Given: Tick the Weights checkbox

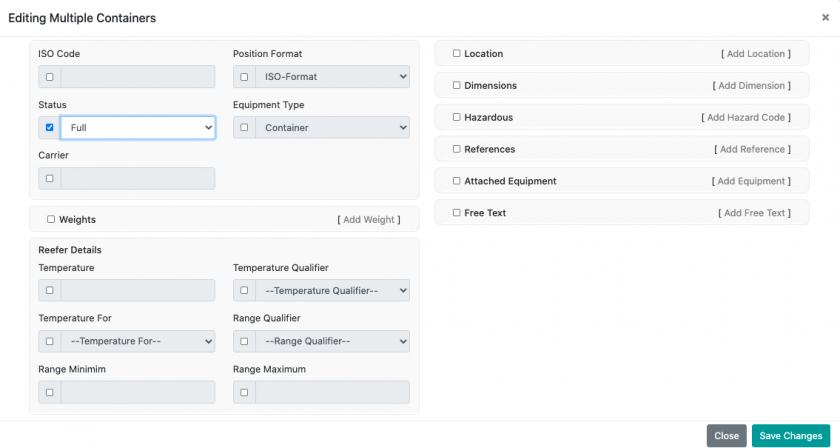Looking at the screenshot, I should coord(51,219).
